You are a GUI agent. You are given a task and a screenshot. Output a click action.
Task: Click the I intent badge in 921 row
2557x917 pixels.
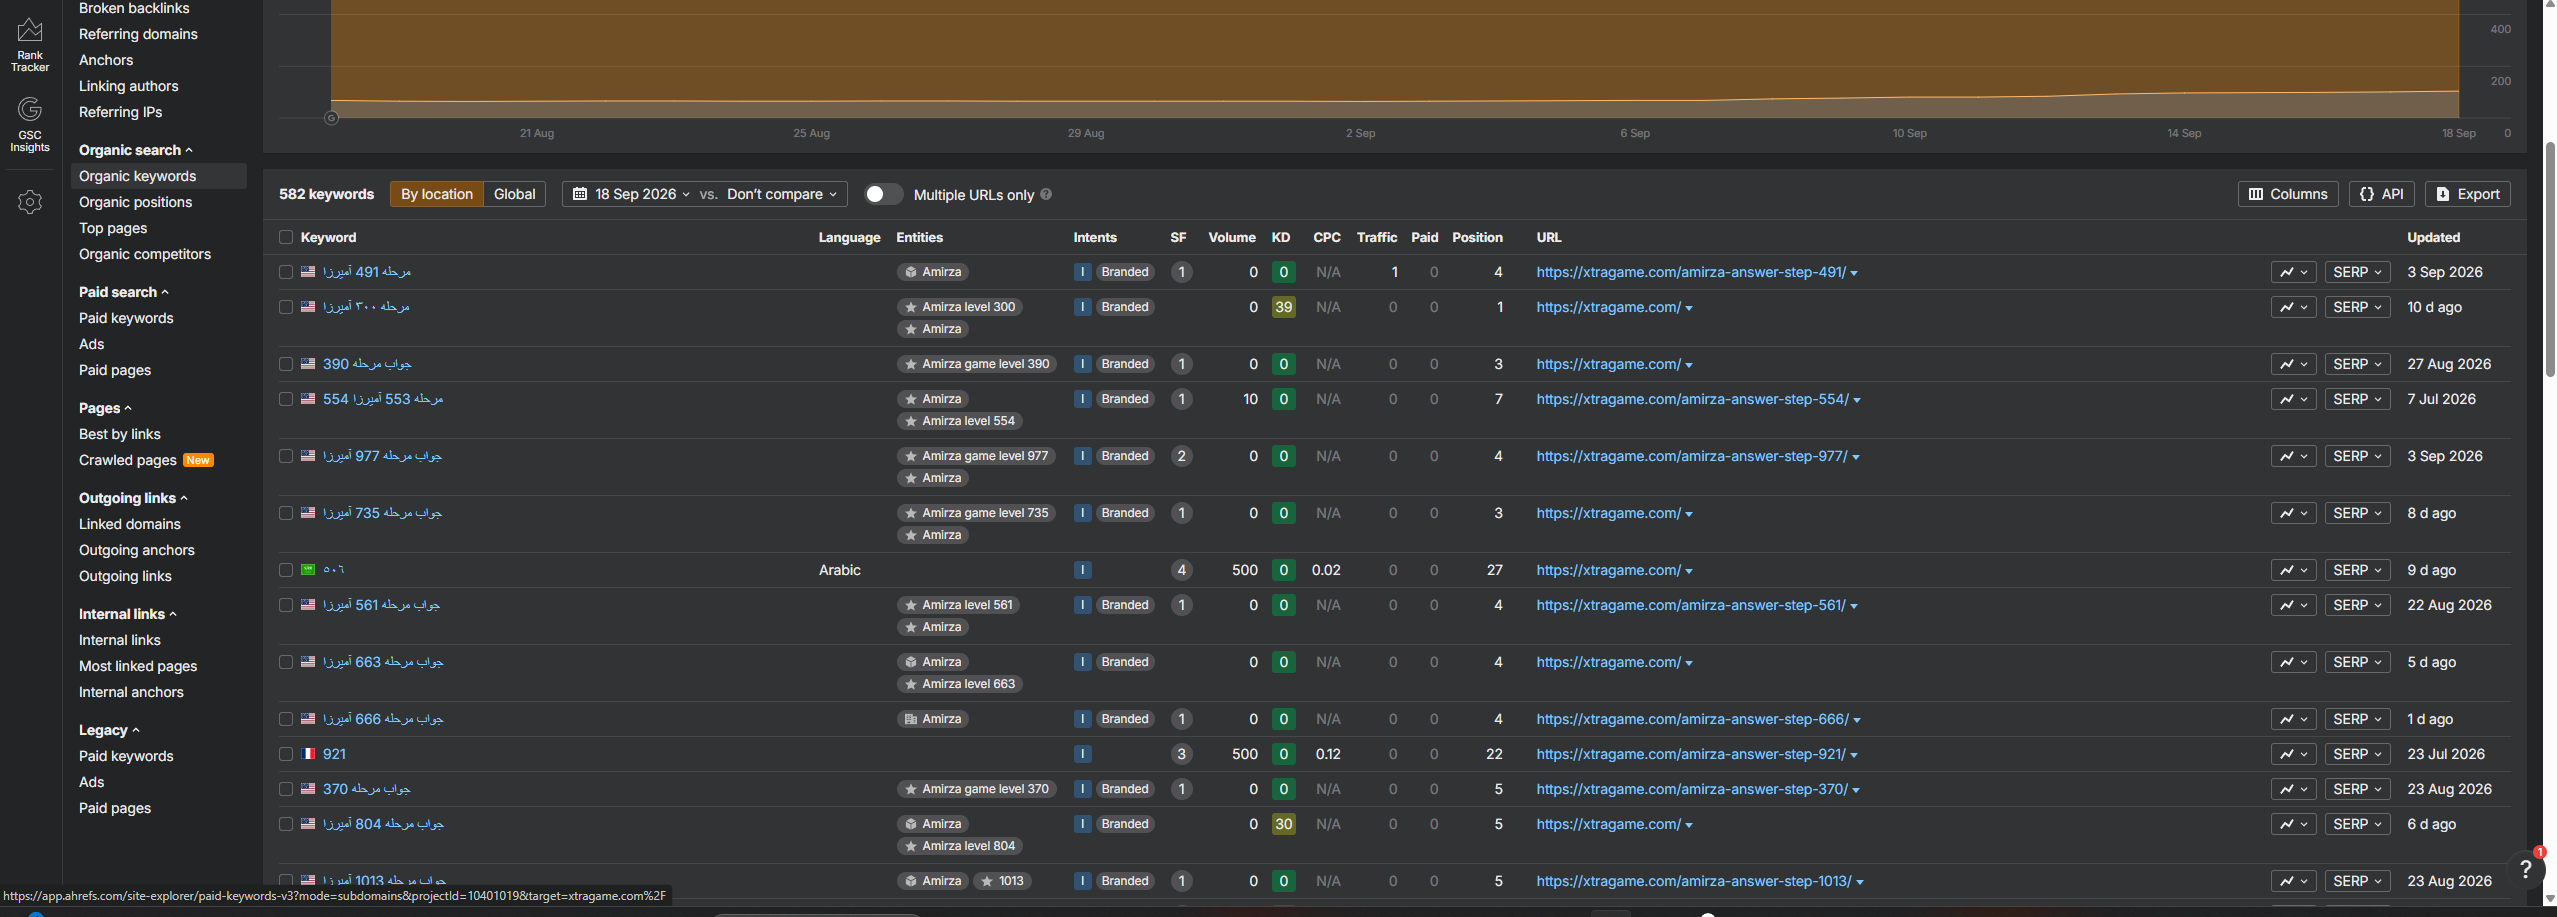1082,754
